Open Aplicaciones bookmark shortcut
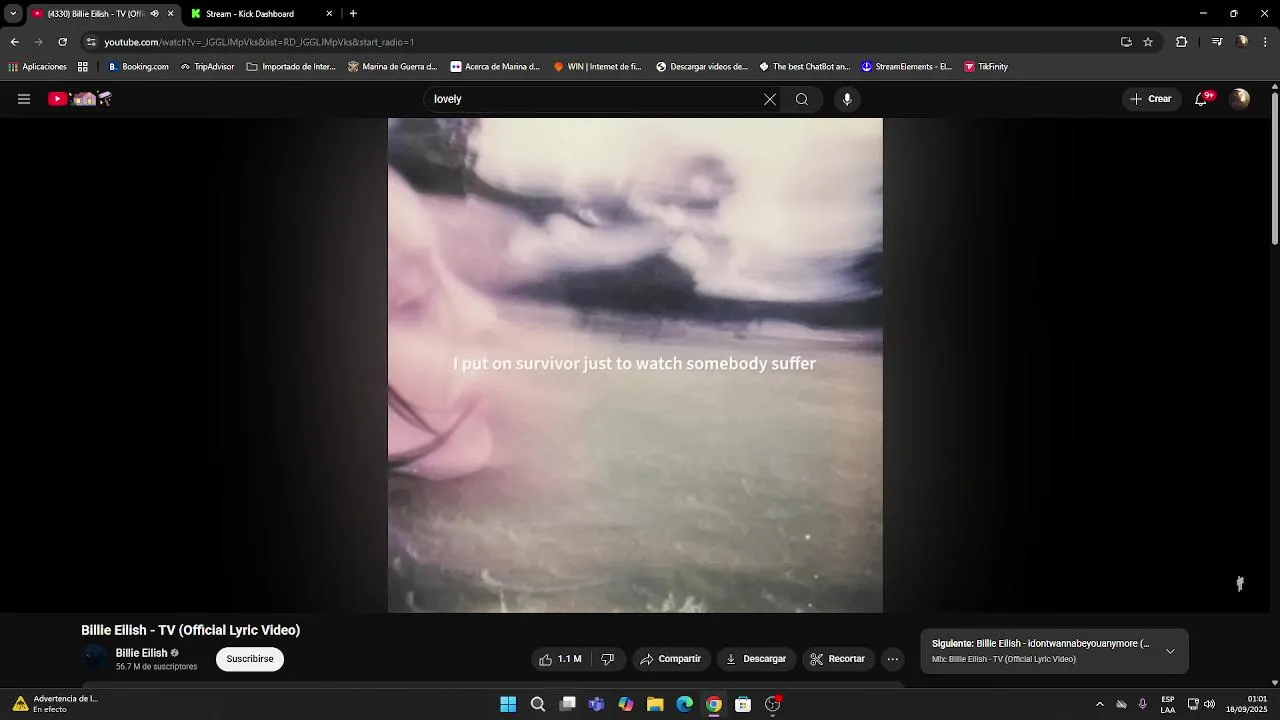1280x720 pixels. coord(37,67)
